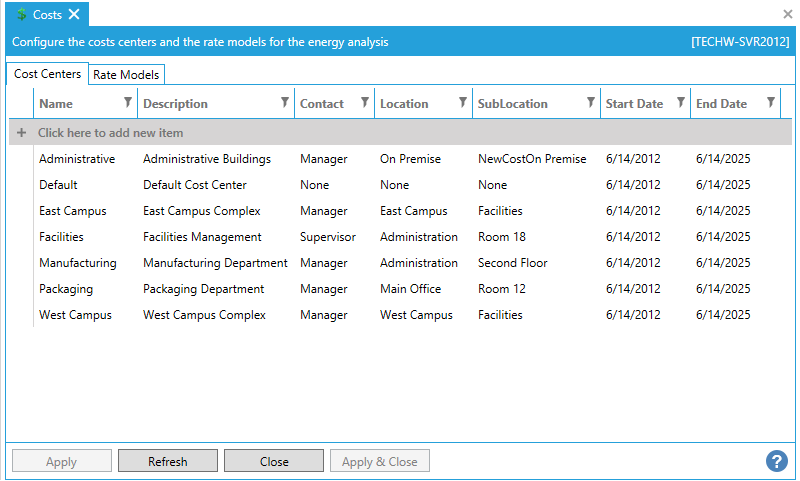This screenshot has width=800, height=481.
Task: Click the West Campus Complex description cell
Action: (204, 315)
